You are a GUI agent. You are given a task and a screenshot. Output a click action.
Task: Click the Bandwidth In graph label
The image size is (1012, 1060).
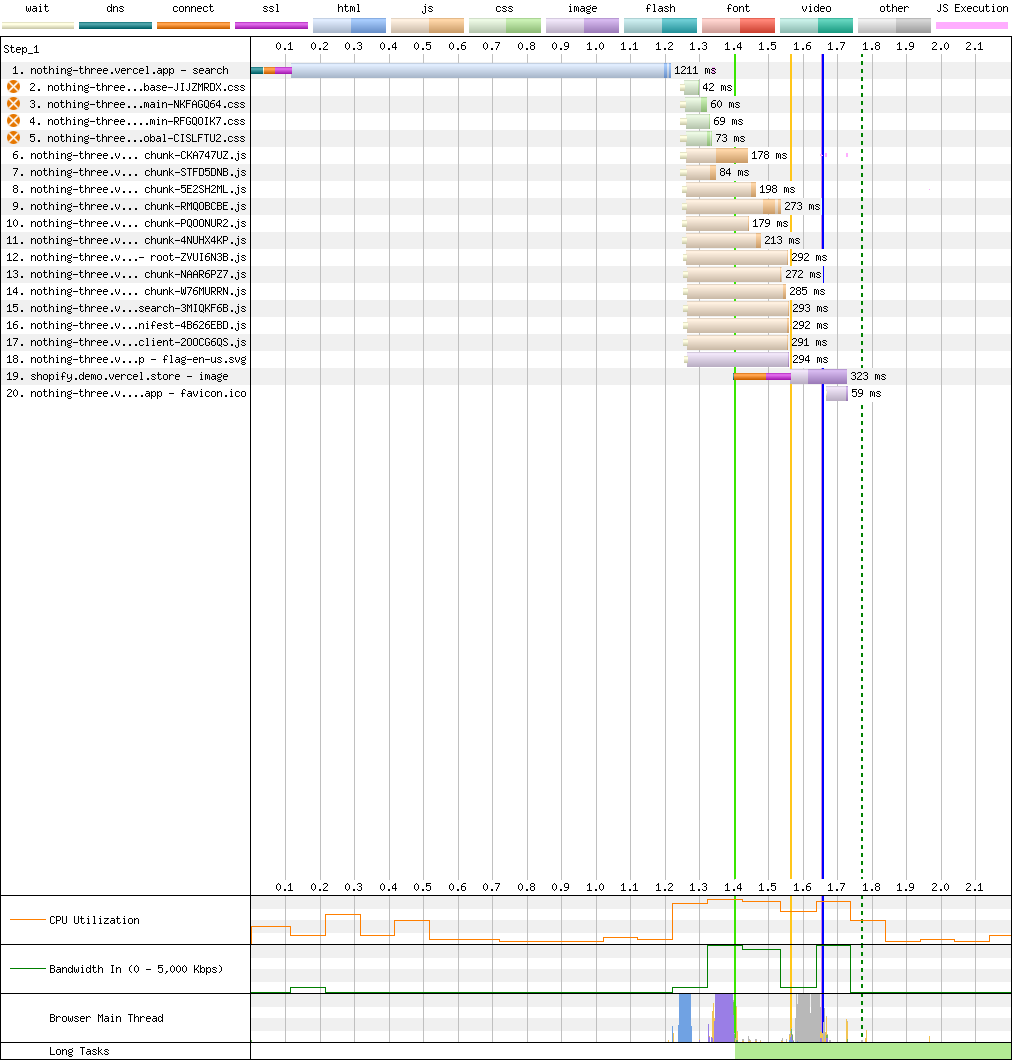point(136,969)
